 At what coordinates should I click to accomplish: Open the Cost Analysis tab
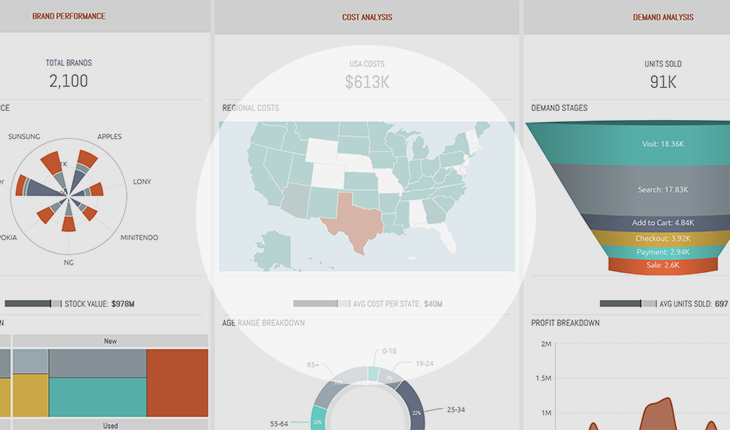pyautogui.click(x=367, y=17)
